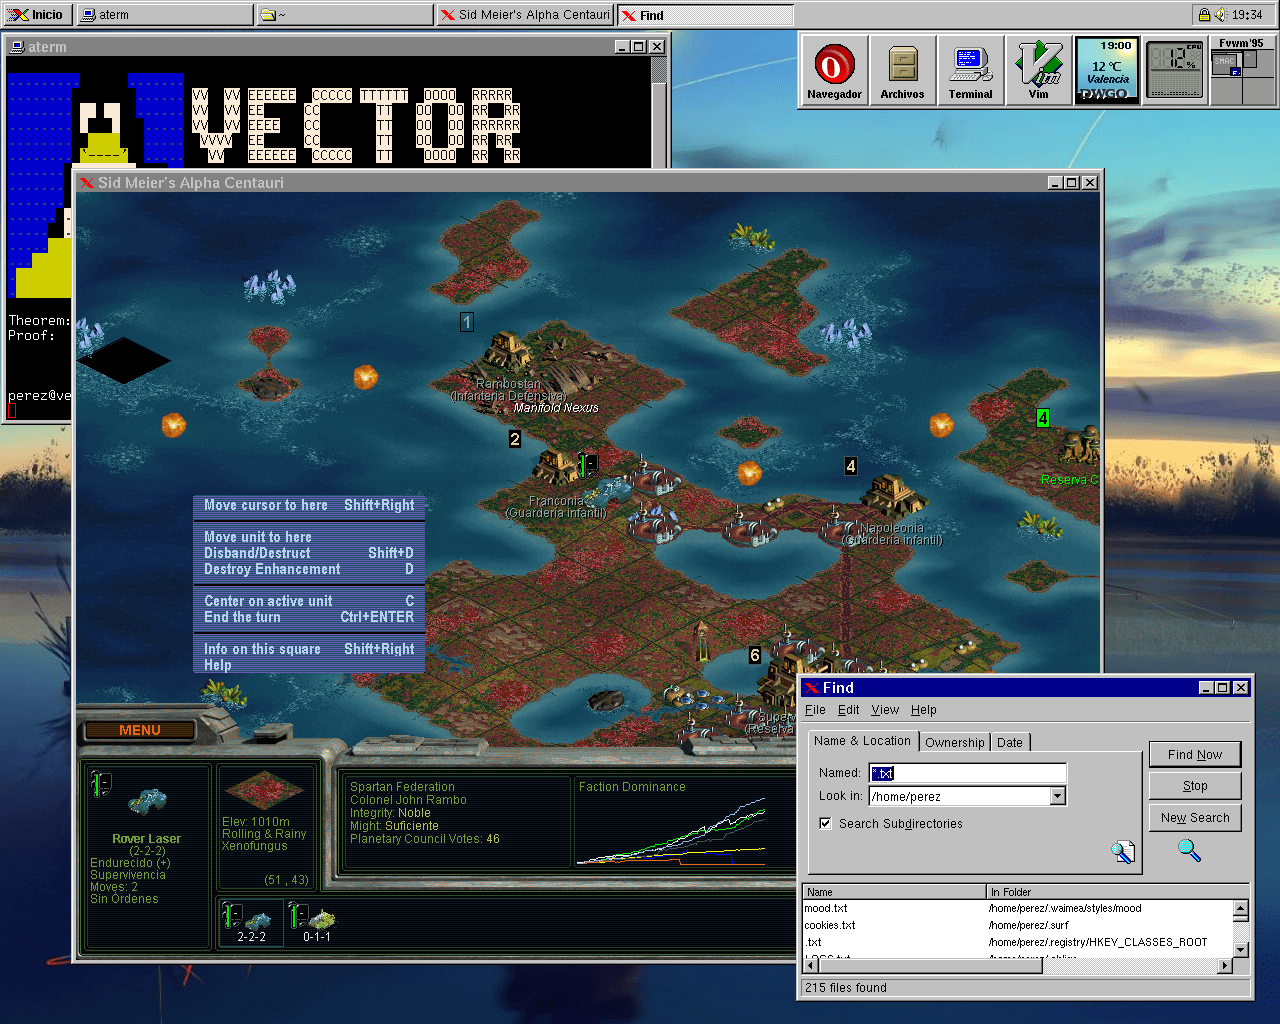Click the Manifold Nexus landmark label

pos(556,408)
